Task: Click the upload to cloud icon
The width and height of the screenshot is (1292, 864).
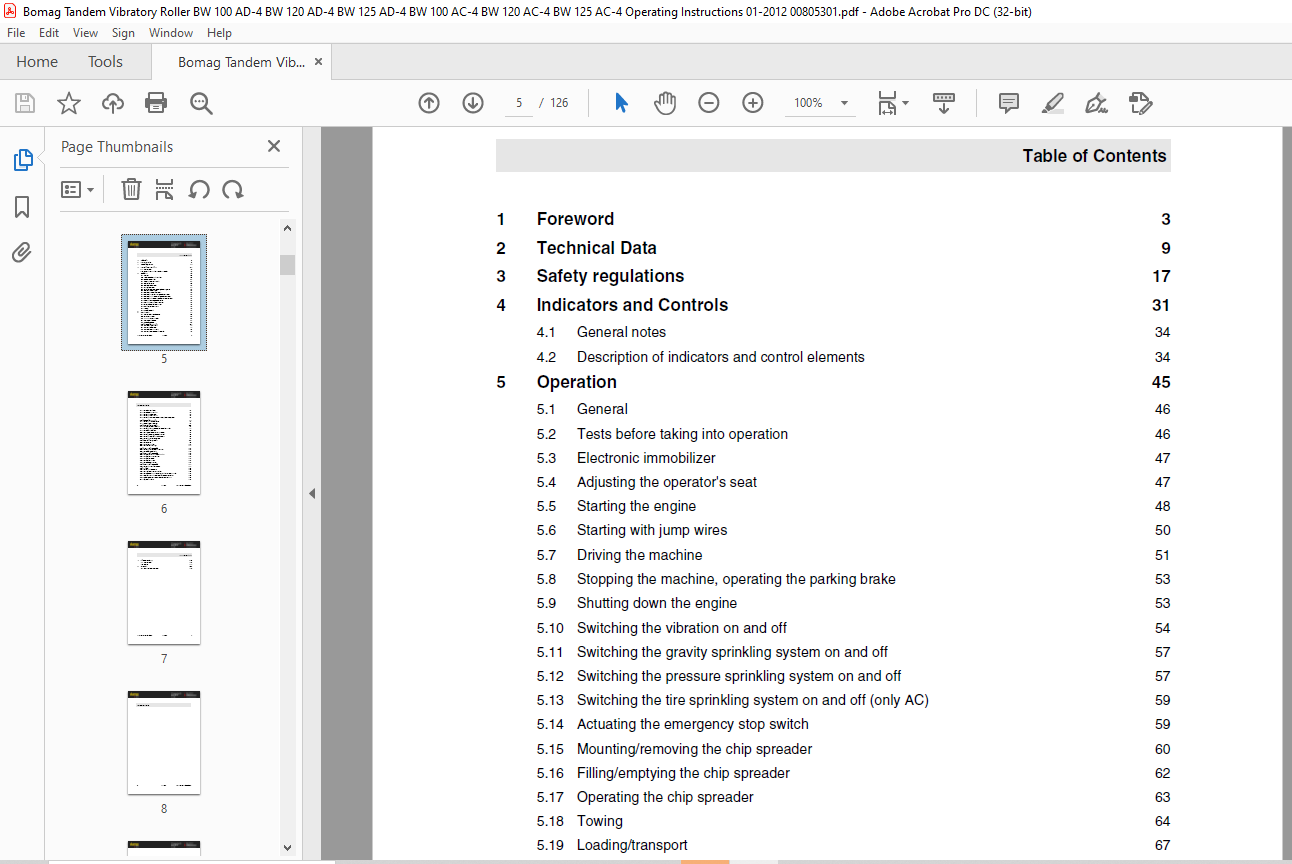Action: pos(113,103)
